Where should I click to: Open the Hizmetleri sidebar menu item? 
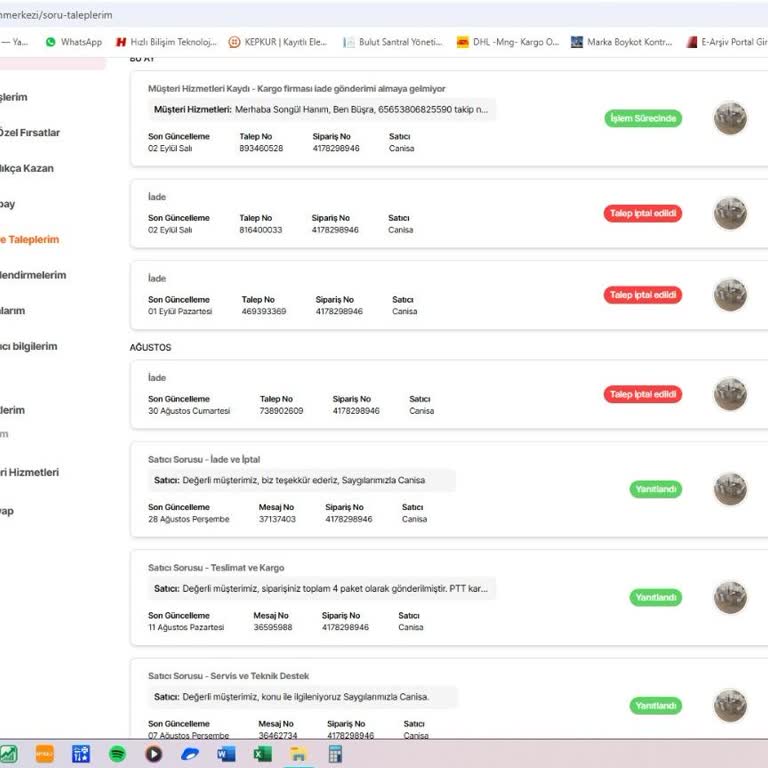click(x=30, y=472)
